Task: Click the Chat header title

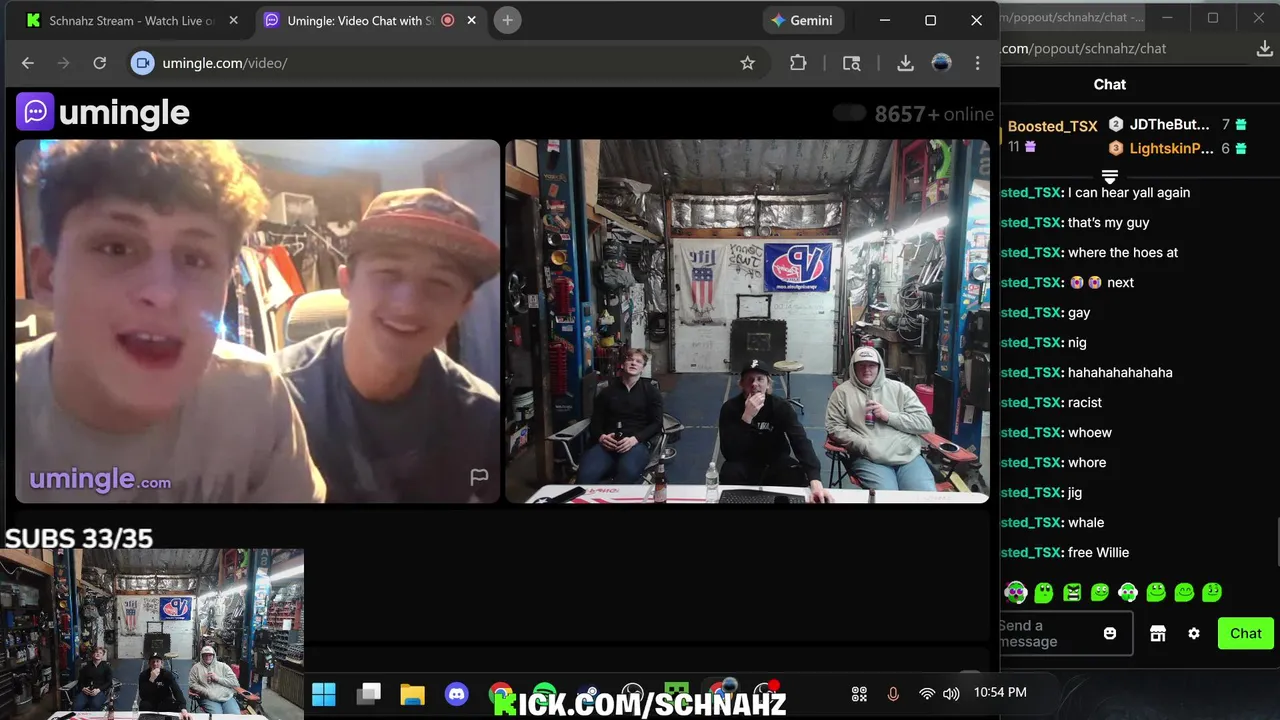Action: (x=1110, y=85)
